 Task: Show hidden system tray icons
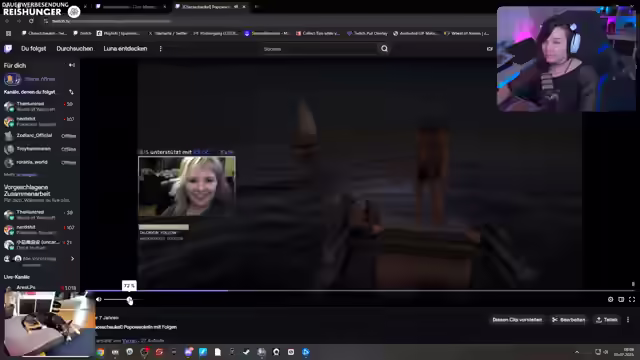tap(577, 352)
